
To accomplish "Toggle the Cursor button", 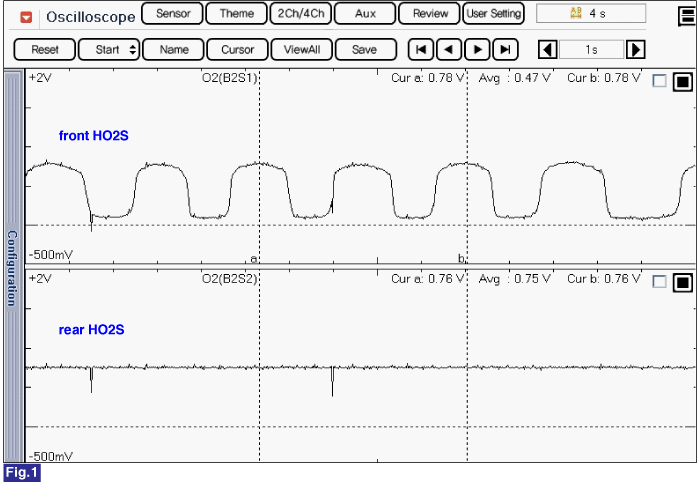I will click(238, 50).
